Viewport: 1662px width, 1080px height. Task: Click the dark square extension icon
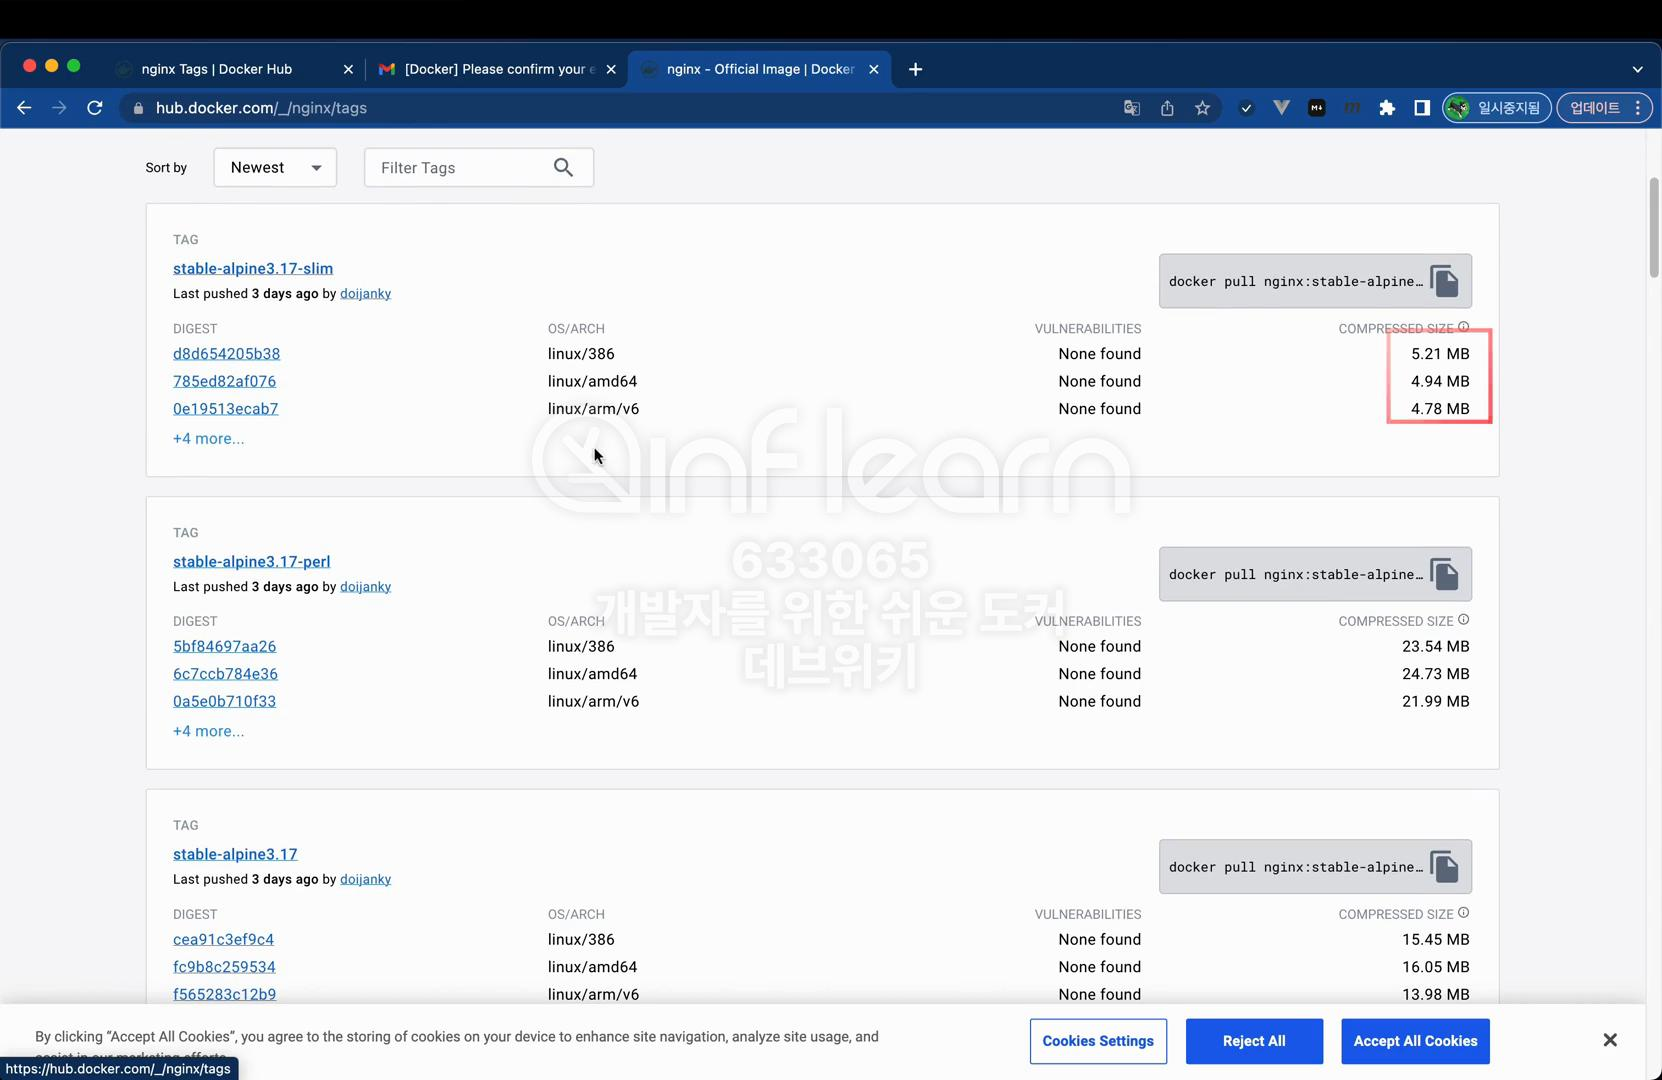[1317, 108]
